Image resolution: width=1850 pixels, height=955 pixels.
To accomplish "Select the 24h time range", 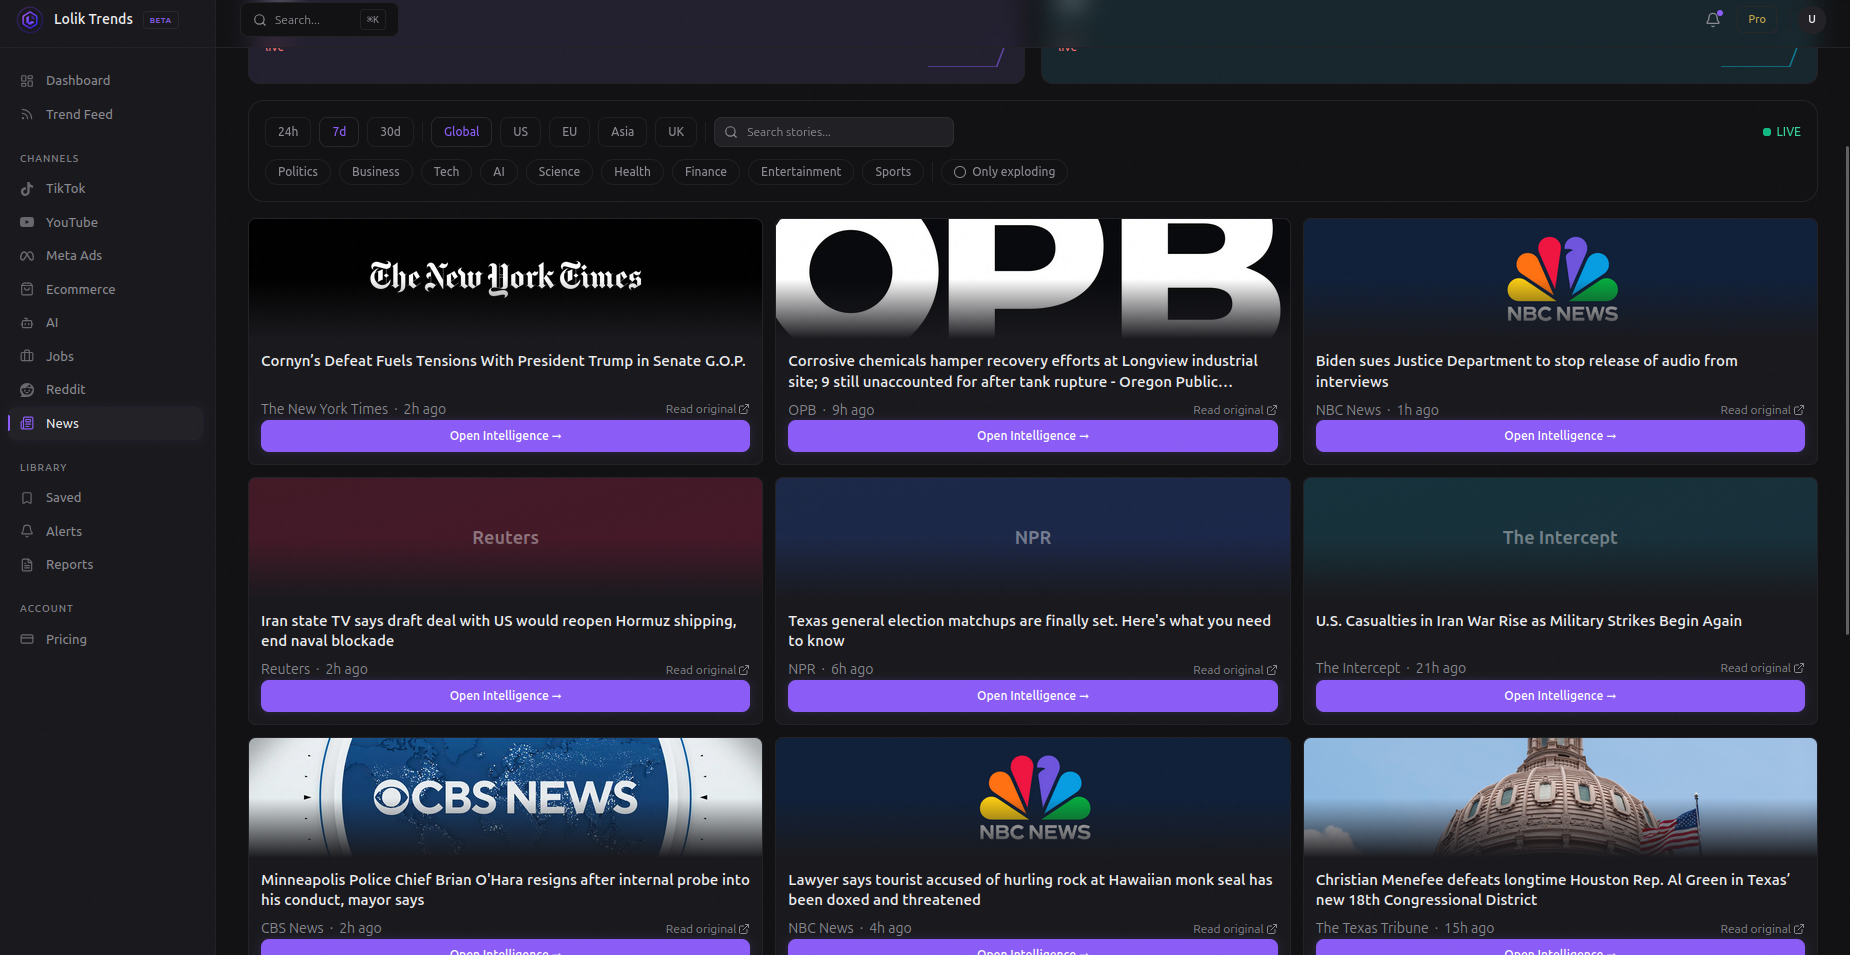I will [288, 132].
